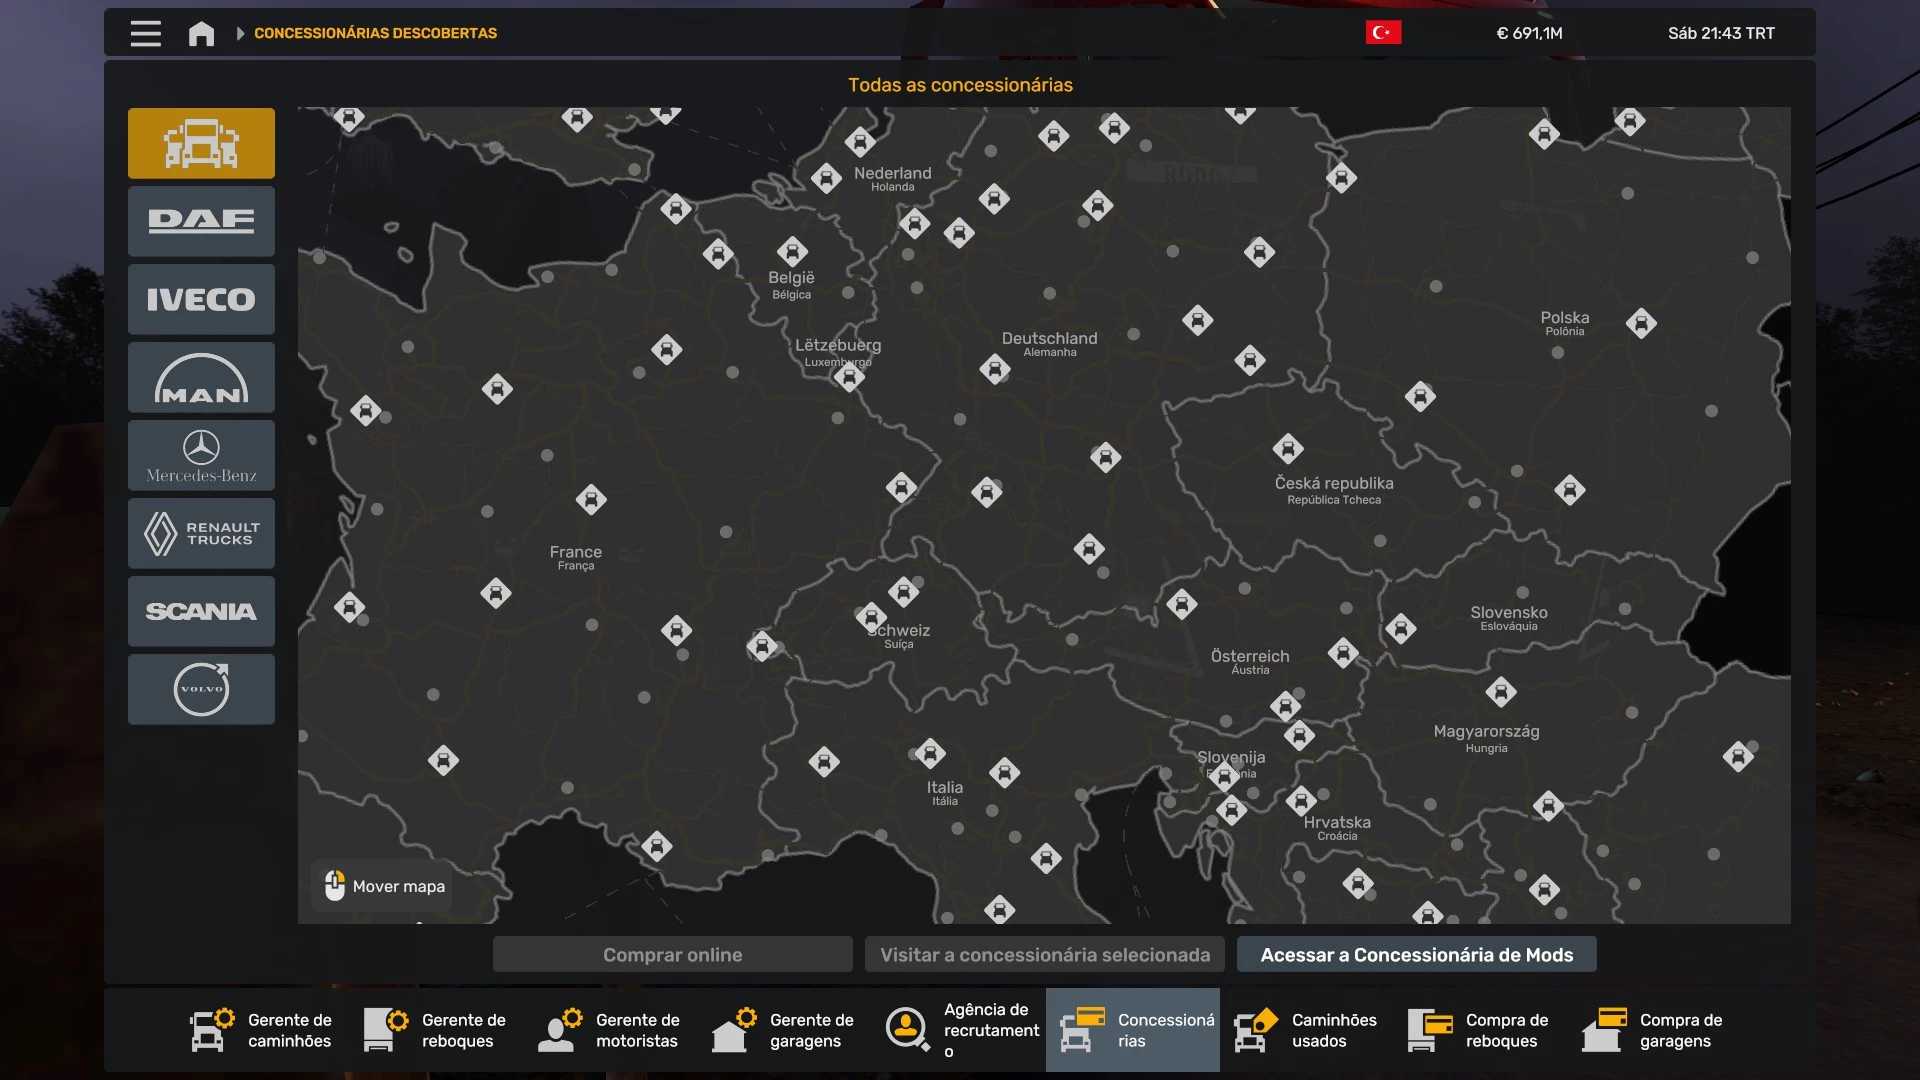Open the hamburger main menu
Screen dimensions: 1920x1080
[x=145, y=33]
